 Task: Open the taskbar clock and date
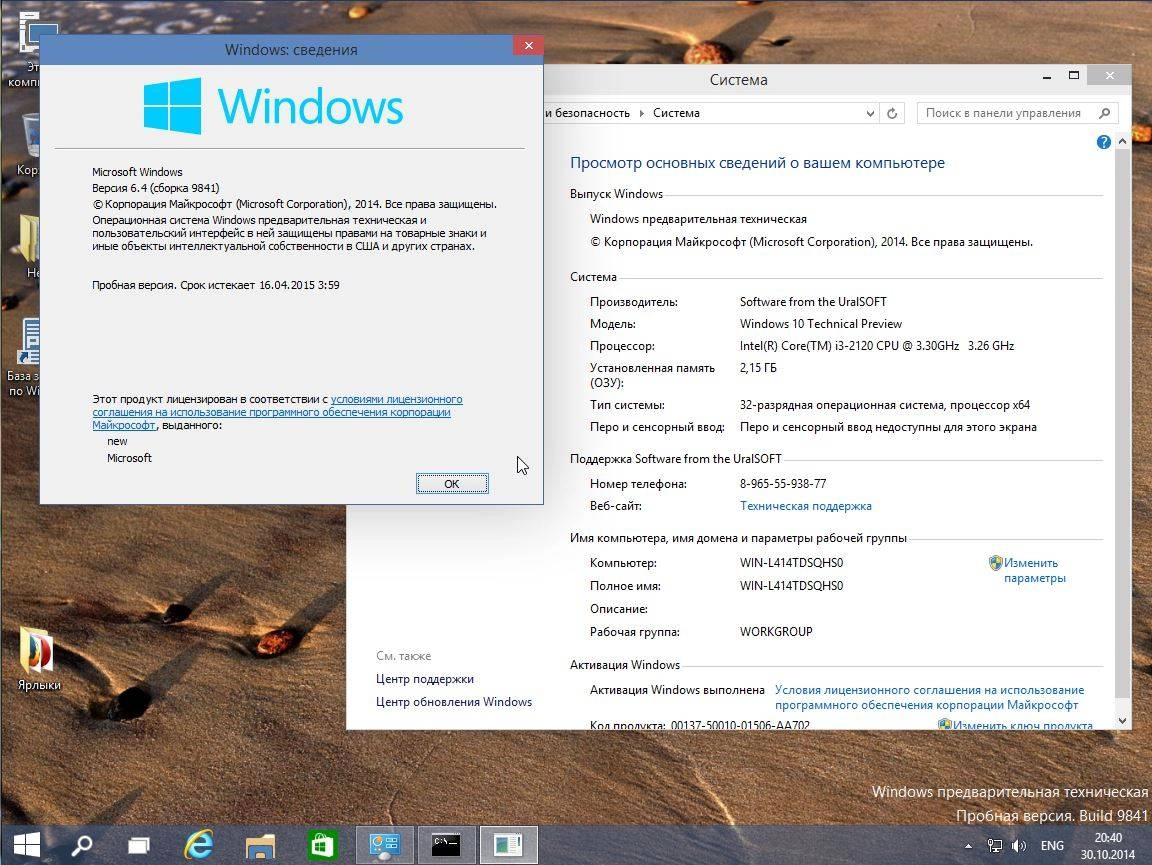(1107, 846)
